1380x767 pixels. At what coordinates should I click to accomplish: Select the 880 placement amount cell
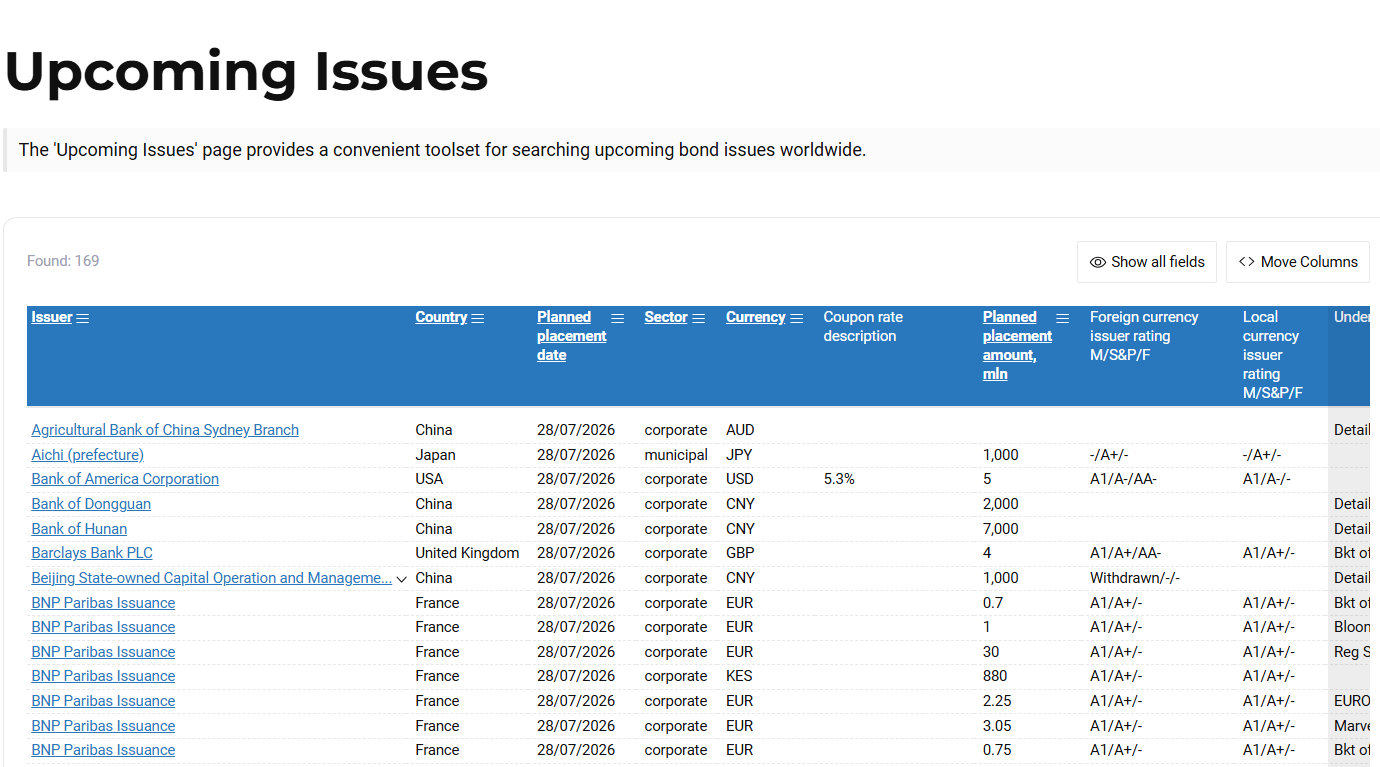(995, 676)
